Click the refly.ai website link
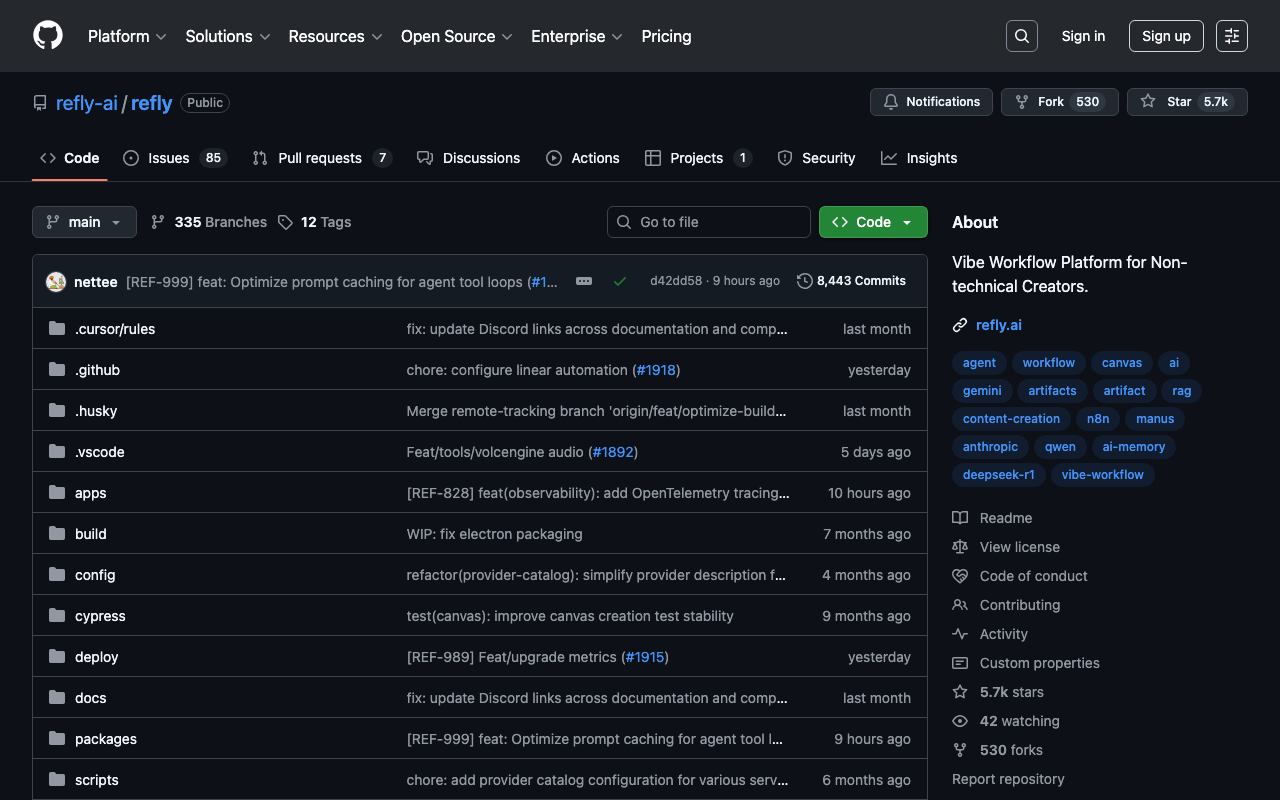The height and width of the screenshot is (800, 1280). click(x=998, y=325)
